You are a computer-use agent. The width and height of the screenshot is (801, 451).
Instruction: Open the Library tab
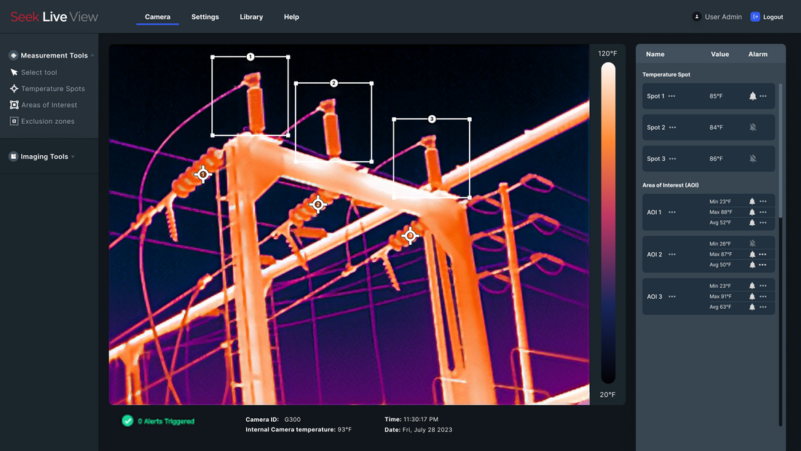point(251,17)
